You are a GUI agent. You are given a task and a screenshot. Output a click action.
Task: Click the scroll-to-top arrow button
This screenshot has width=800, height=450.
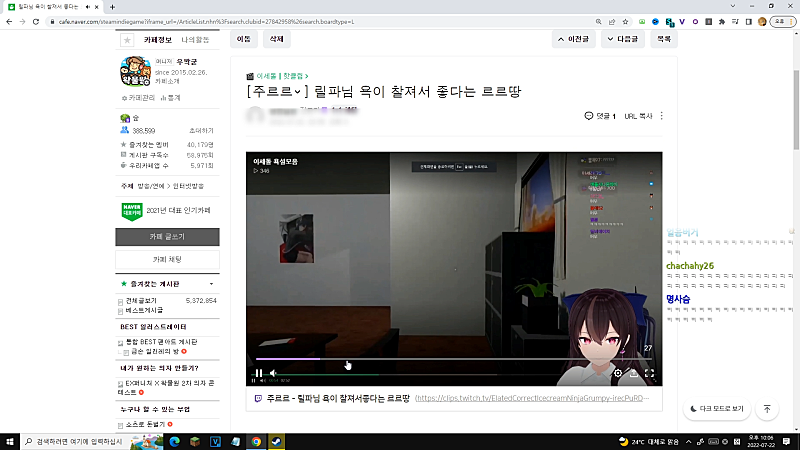click(767, 409)
